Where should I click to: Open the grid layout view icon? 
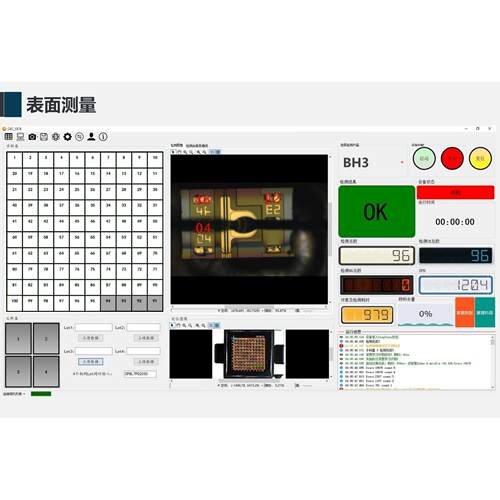[x=9, y=136]
